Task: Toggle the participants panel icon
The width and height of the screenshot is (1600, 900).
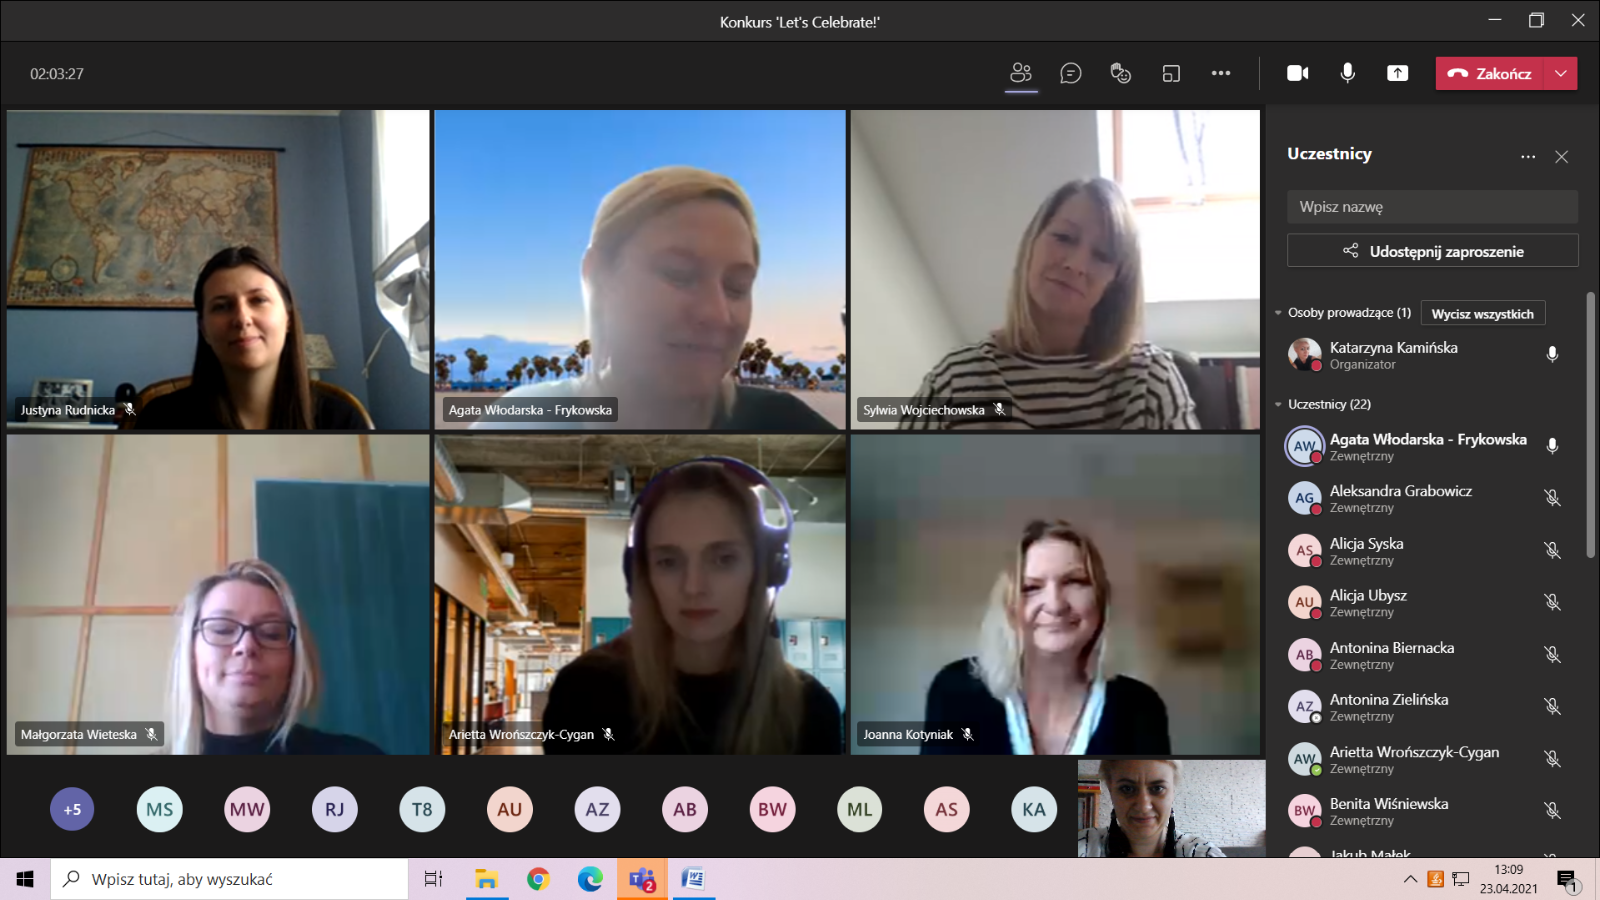Action: click(1021, 73)
